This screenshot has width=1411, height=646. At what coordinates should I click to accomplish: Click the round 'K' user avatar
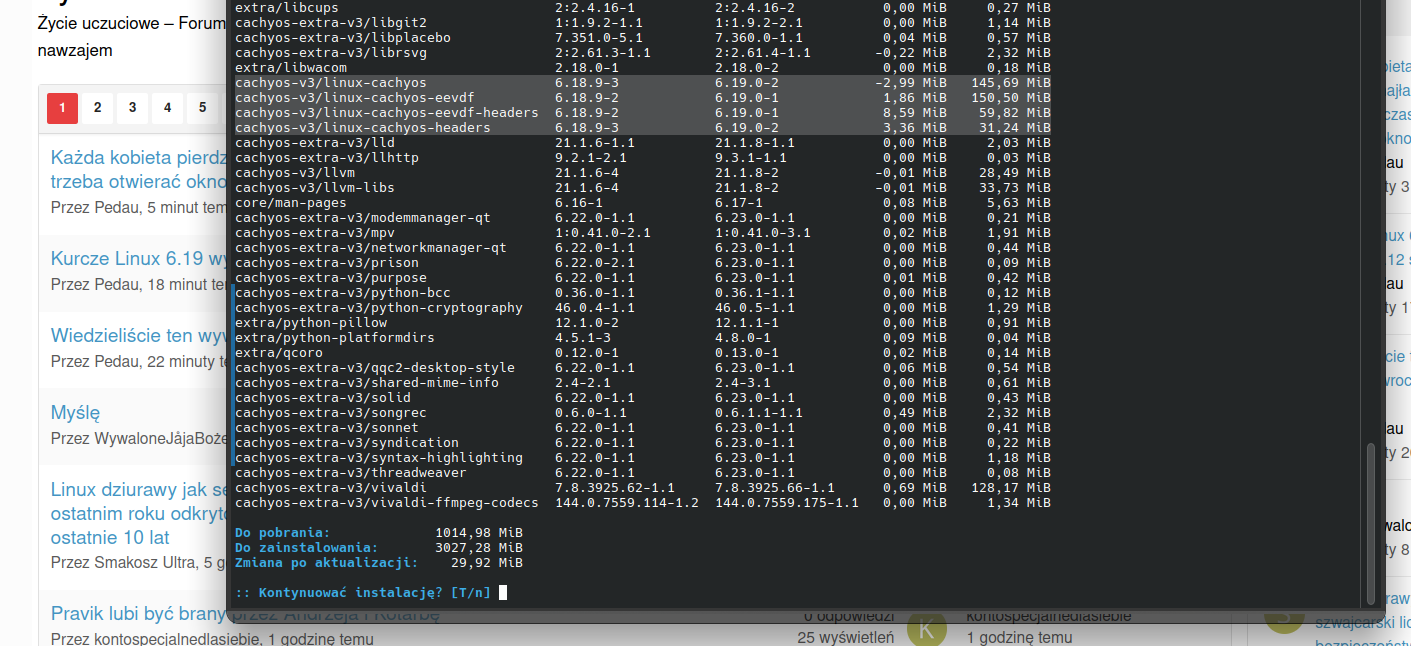(x=927, y=629)
